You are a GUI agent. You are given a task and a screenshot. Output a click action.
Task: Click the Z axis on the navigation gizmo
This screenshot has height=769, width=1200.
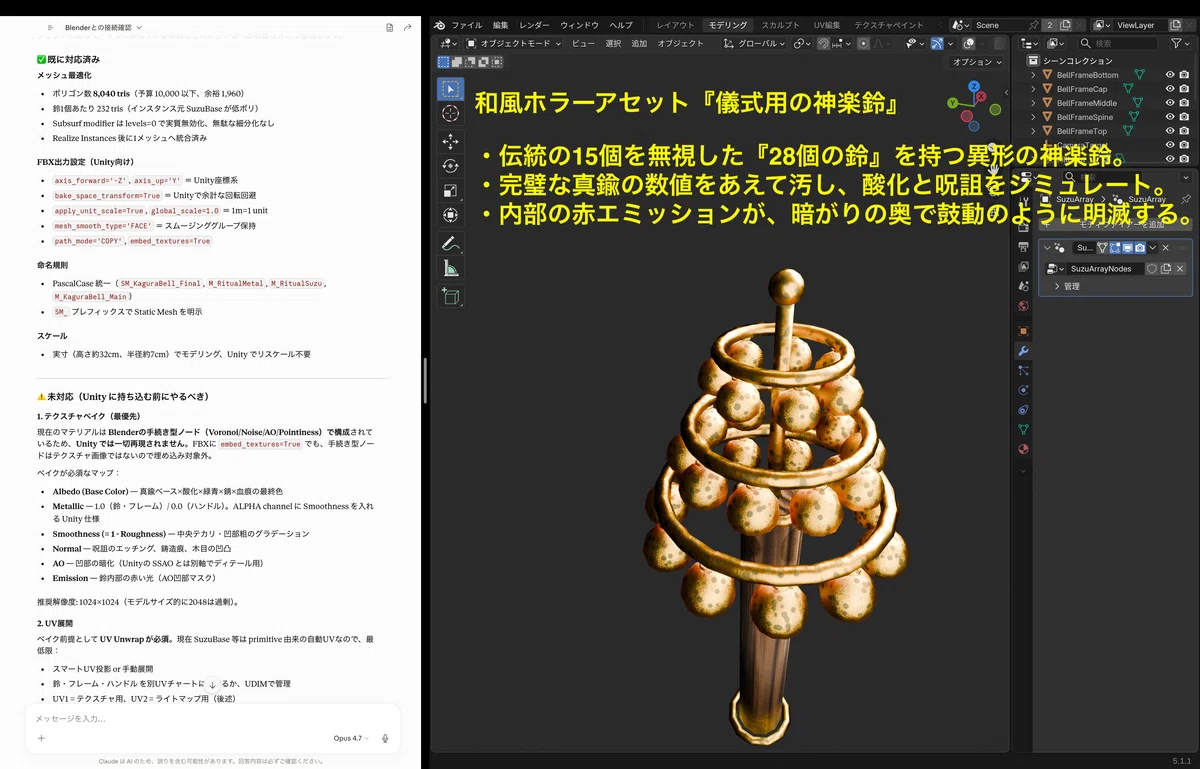(x=974, y=86)
